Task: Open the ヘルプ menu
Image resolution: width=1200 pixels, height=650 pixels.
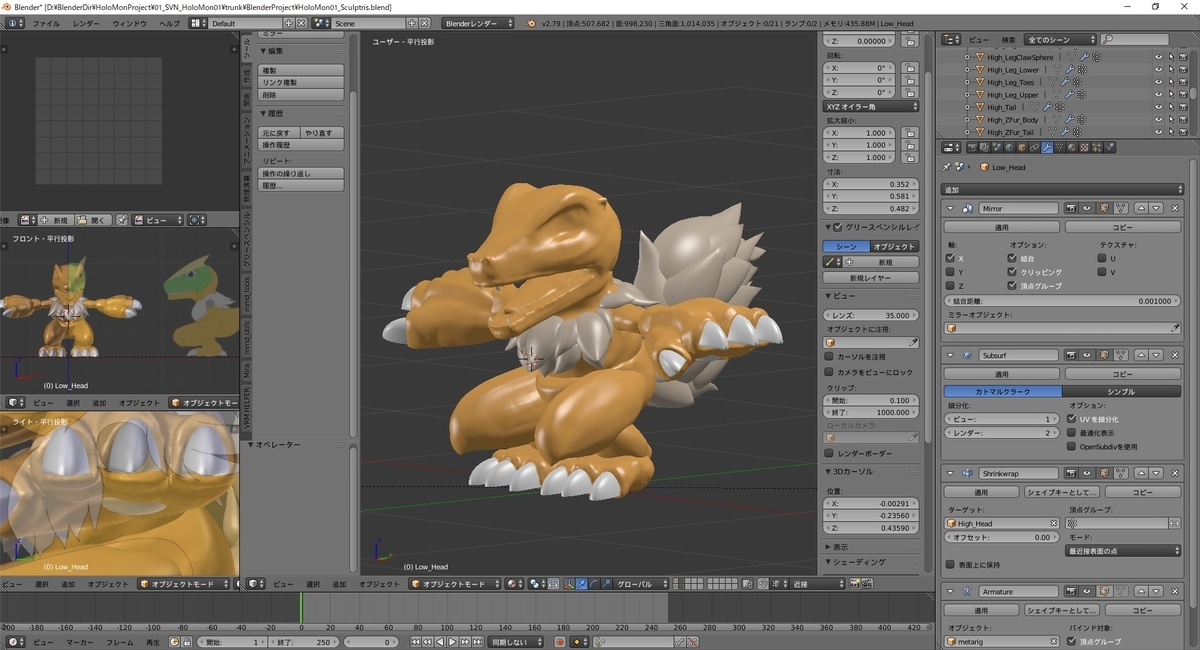Action: click(x=170, y=22)
